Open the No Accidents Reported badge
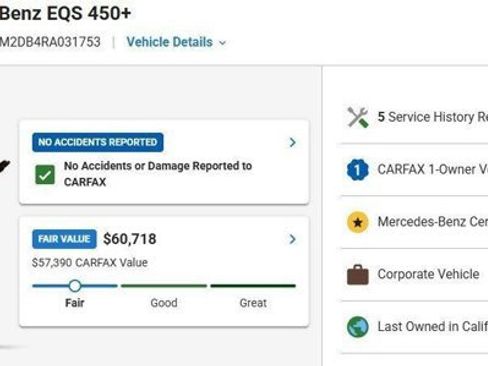488x366 pixels. 98,142
